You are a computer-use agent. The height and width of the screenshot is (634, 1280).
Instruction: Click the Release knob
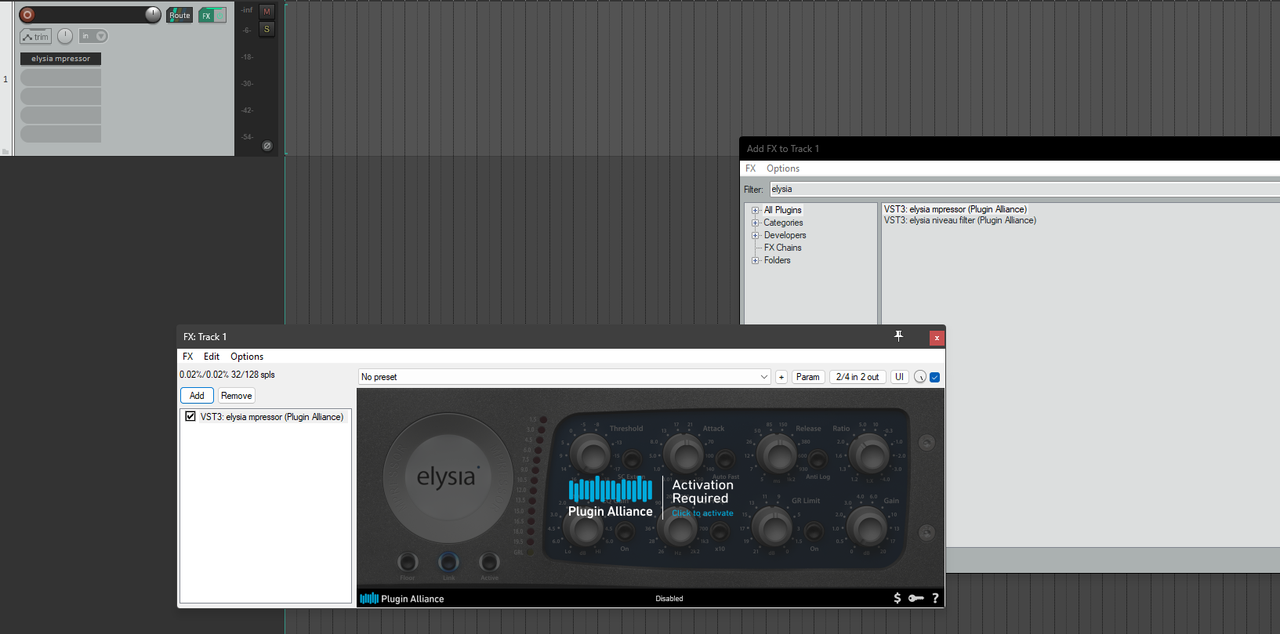click(776, 455)
